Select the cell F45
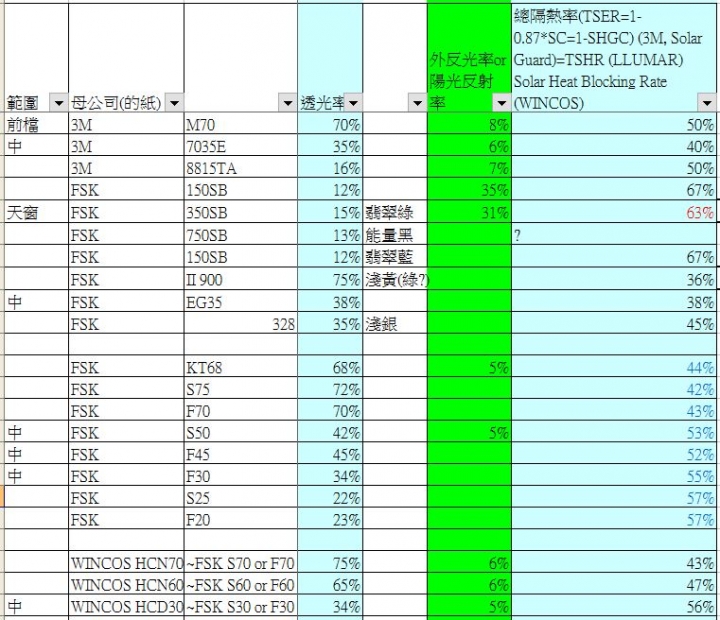The width and height of the screenshot is (720, 620). (x=241, y=453)
